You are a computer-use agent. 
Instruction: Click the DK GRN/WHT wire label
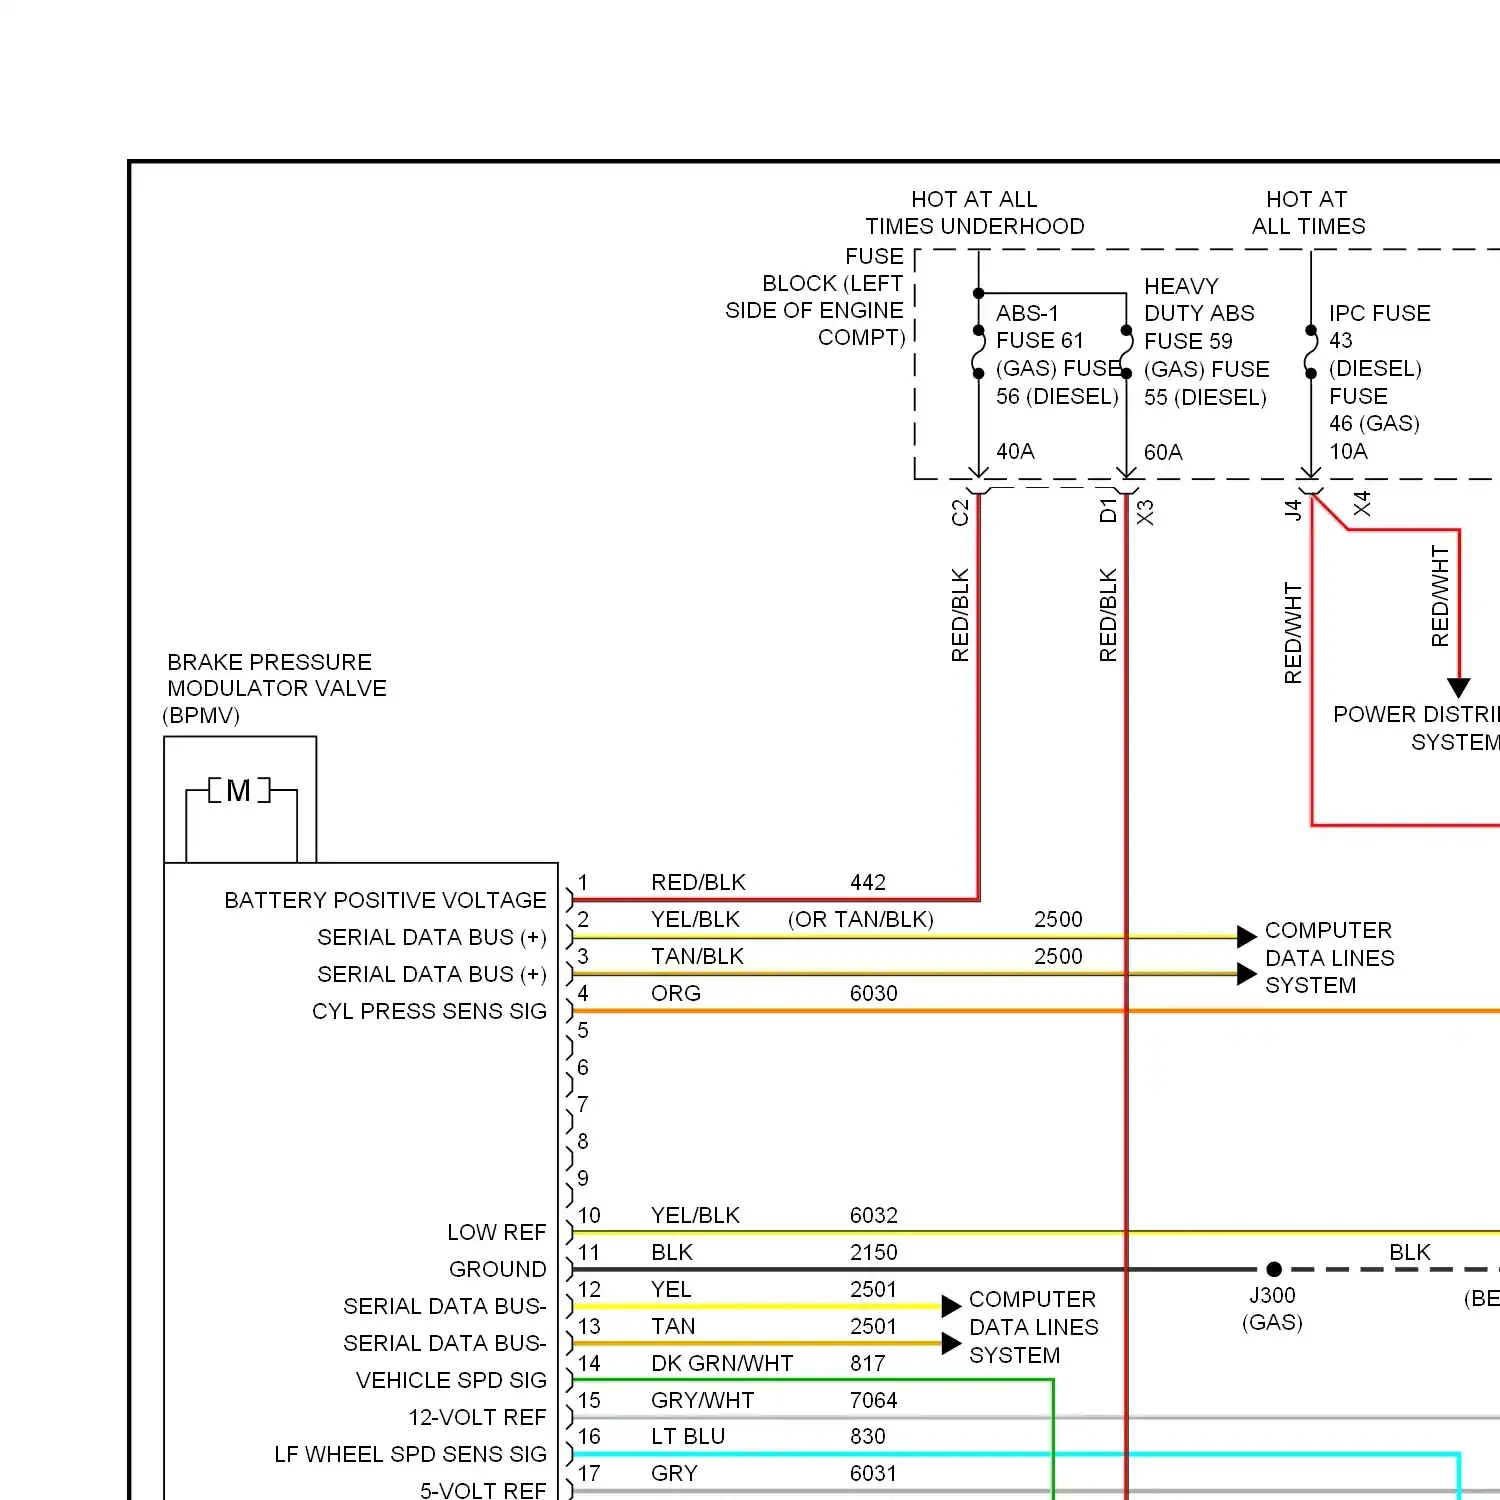click(x=722, y=1363)
